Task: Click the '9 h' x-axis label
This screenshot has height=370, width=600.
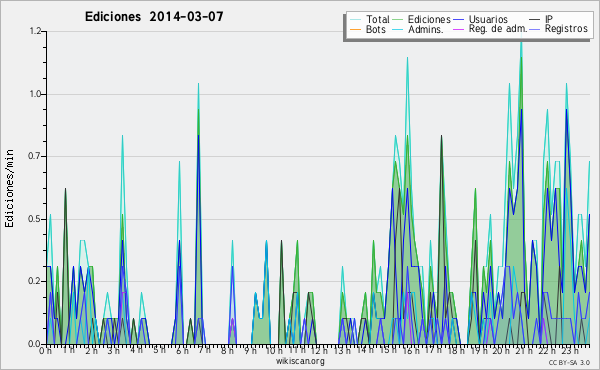Action: (250, 351)
